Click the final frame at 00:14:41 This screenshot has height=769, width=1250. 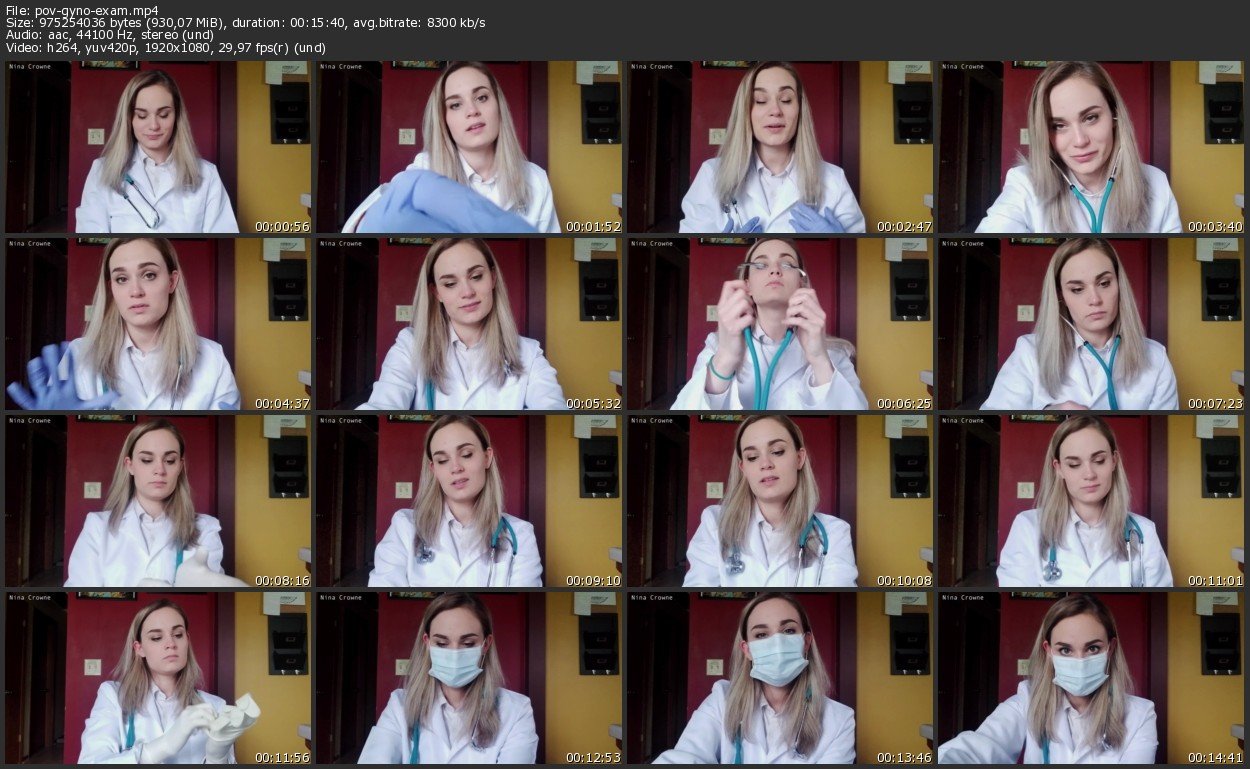point(1091,677)
